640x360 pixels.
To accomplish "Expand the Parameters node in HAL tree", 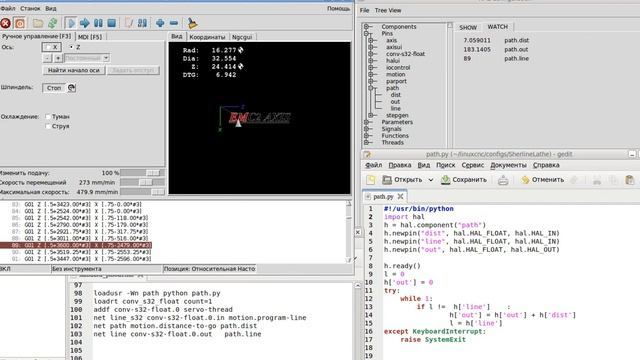I will tap(366, 122).
